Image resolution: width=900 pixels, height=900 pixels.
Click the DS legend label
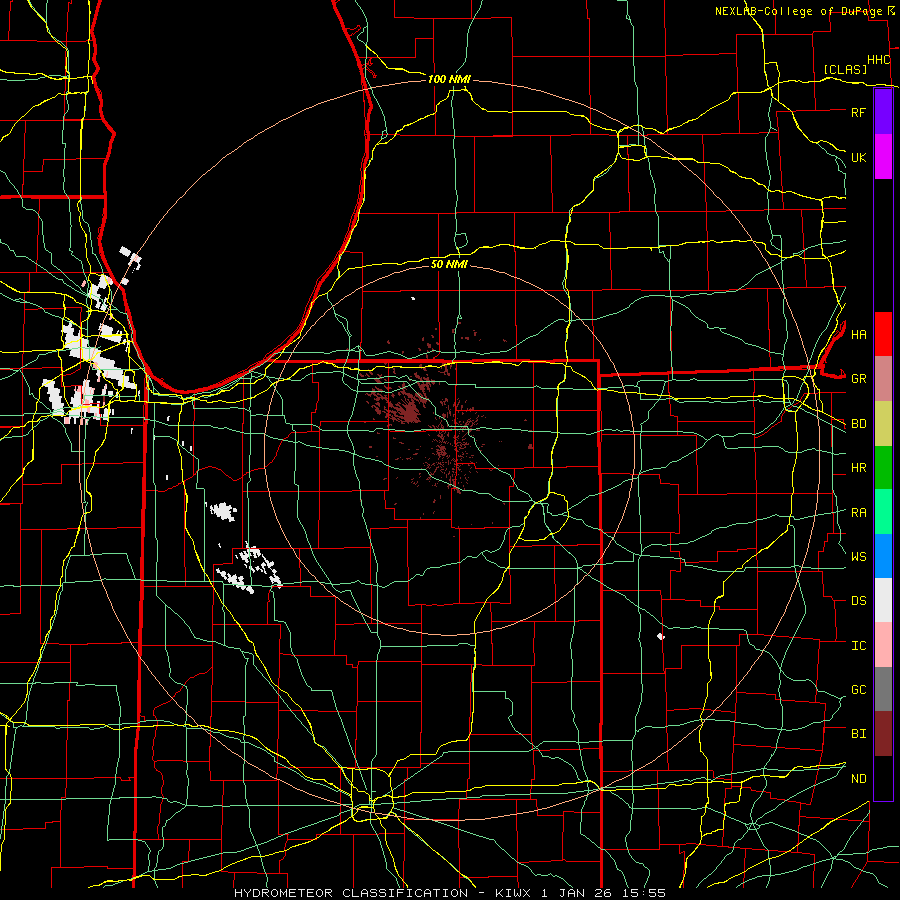coord(858,601)
